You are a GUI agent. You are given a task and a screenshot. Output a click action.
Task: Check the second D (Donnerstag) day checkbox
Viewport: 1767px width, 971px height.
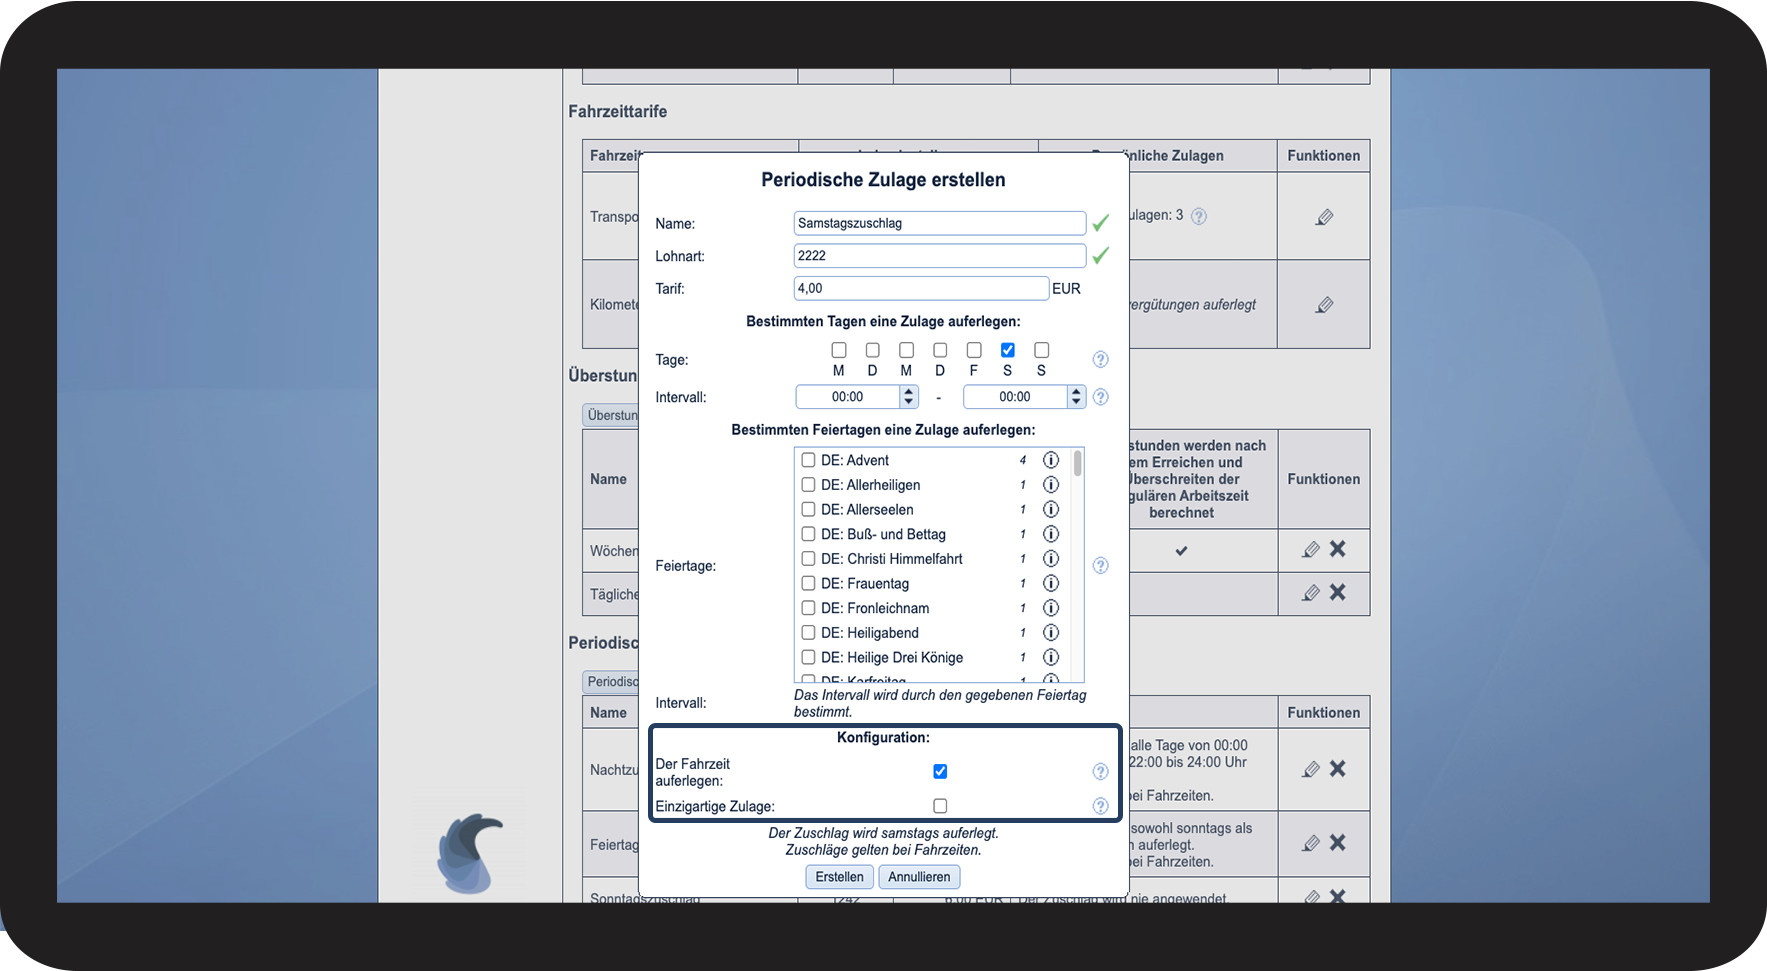[x=940, y=350]
